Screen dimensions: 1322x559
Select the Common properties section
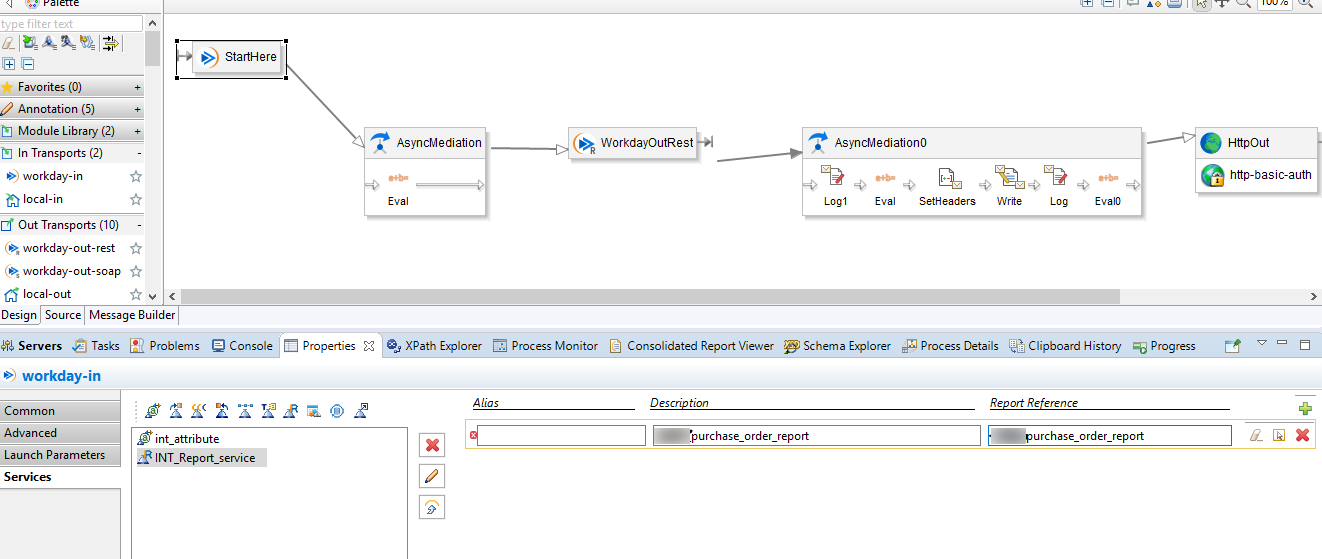point(60,411)
